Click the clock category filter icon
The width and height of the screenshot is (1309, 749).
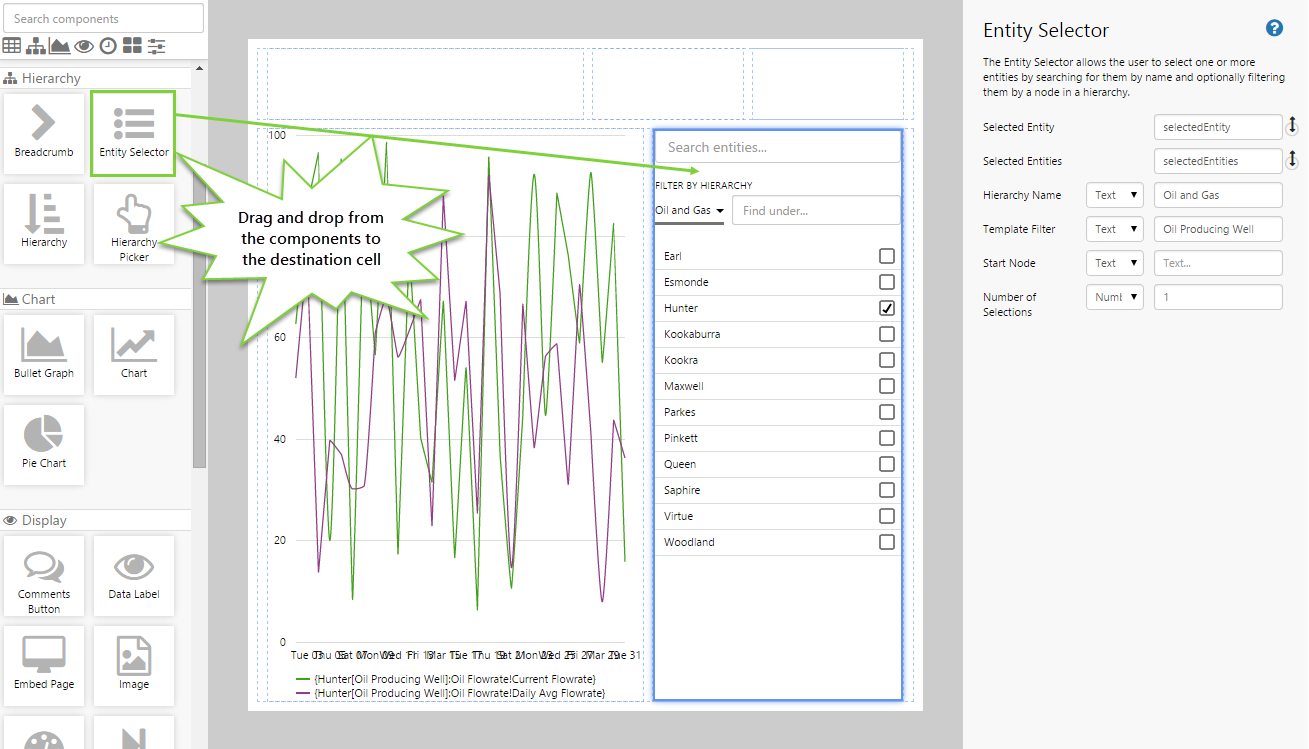(x=108, y=46)
